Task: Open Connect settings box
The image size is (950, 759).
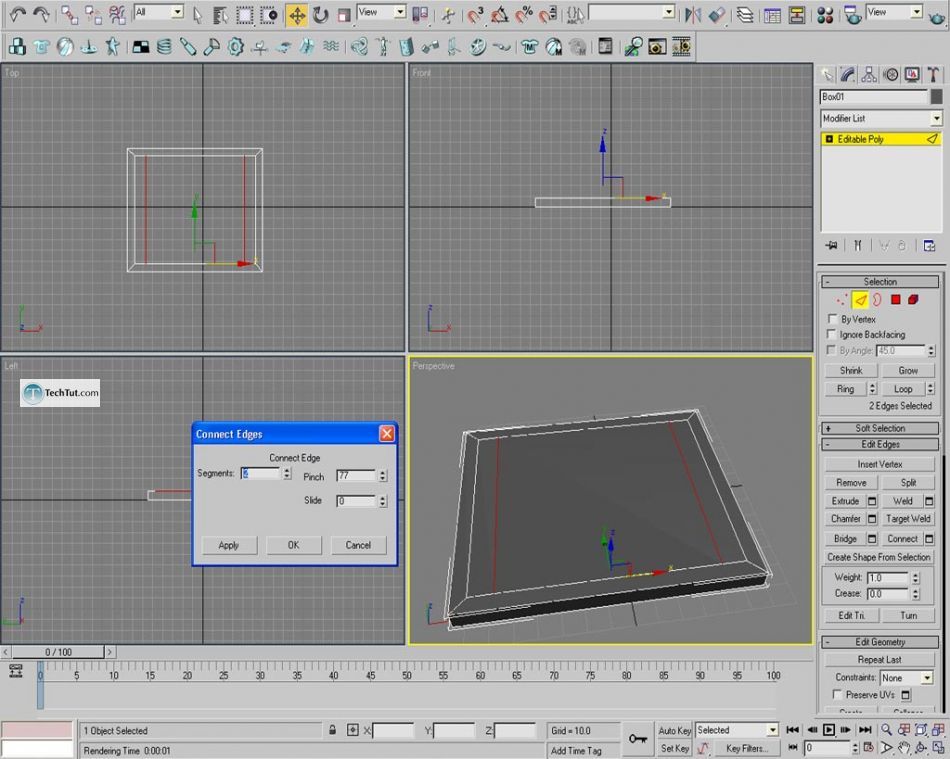Action: 929,539
